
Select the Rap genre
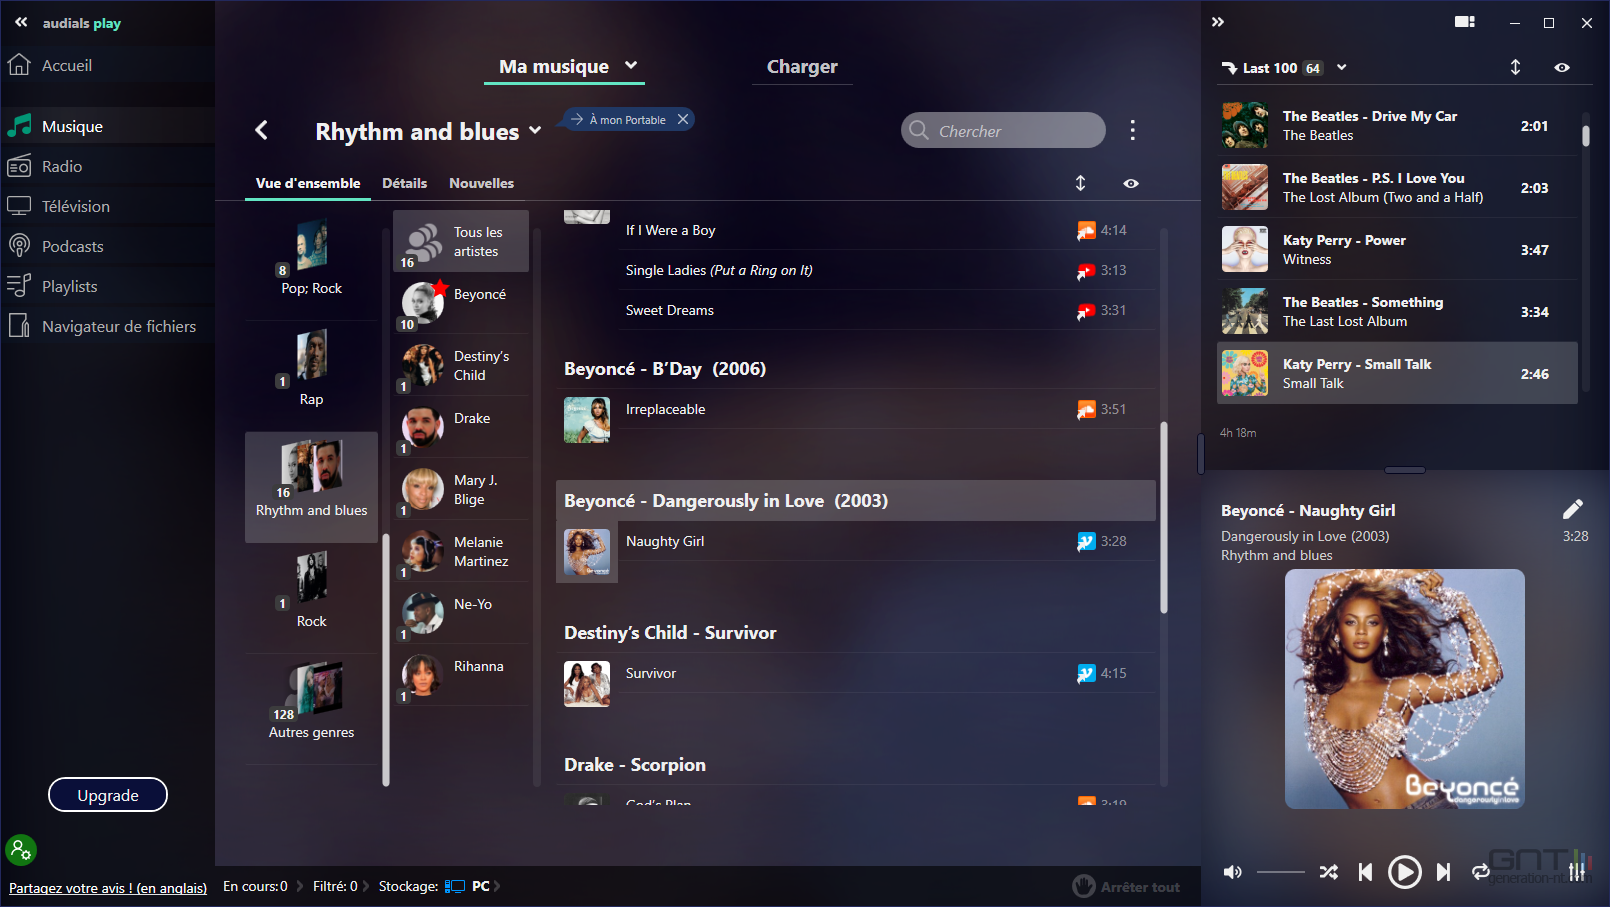311,376
